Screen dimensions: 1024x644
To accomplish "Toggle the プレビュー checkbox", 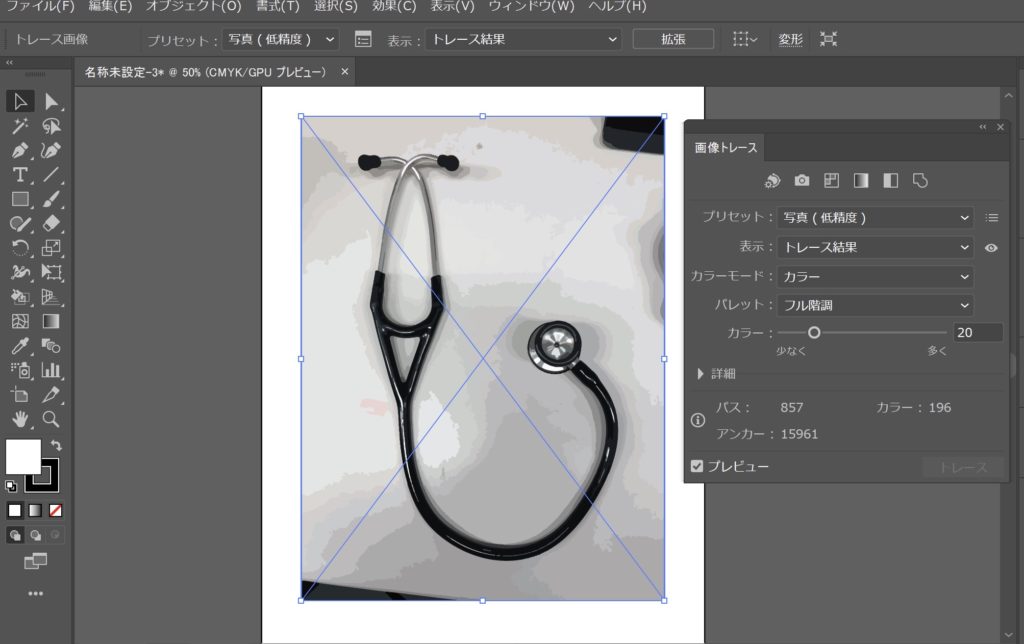I will point(697,466).
